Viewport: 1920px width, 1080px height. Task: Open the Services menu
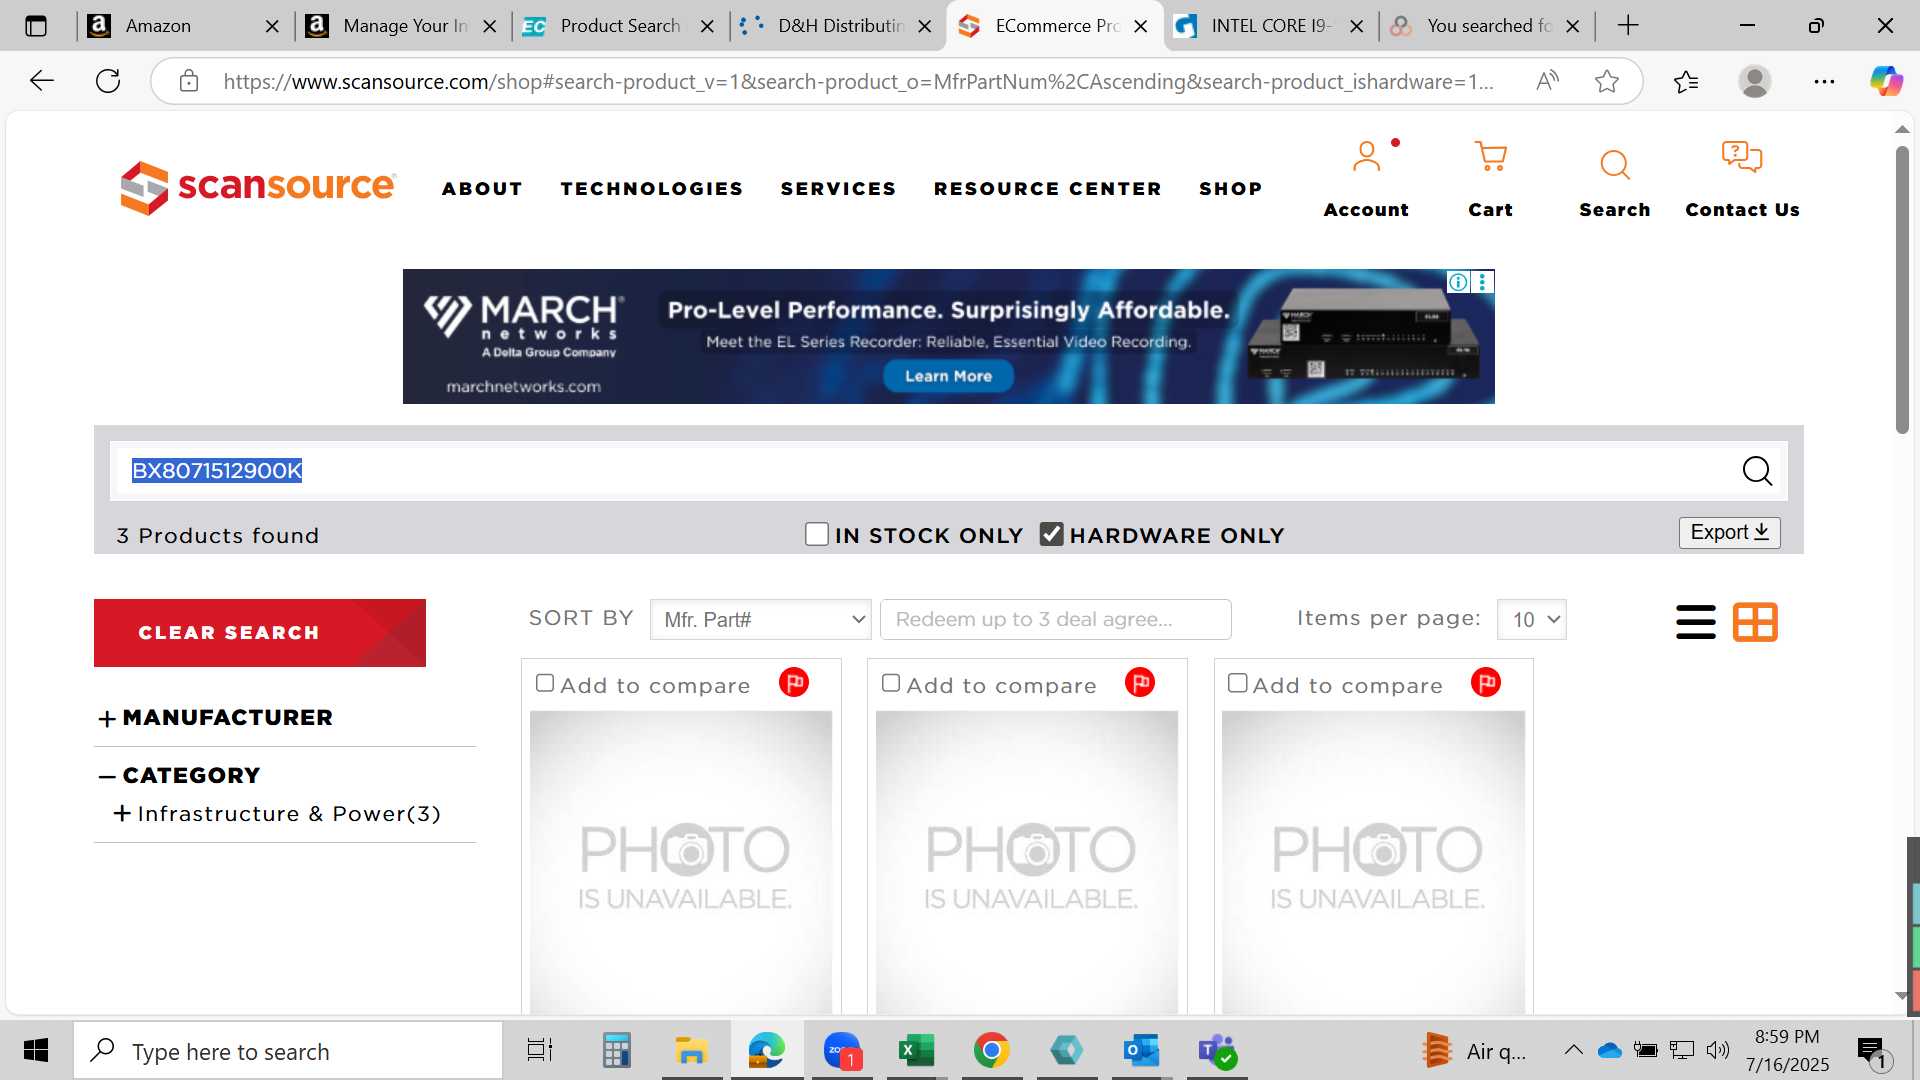(838, 189)
